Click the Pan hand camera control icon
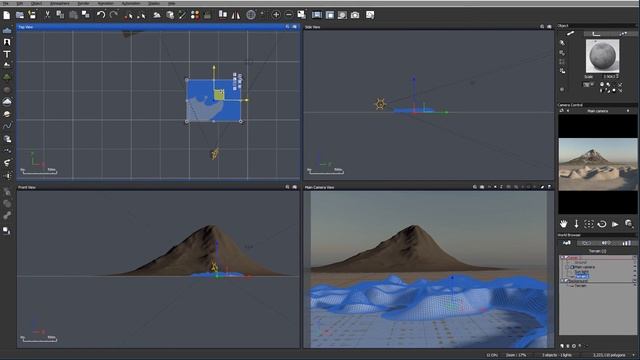Image resolution: width=640 pixels, height=360 pixels. point(563,224)
